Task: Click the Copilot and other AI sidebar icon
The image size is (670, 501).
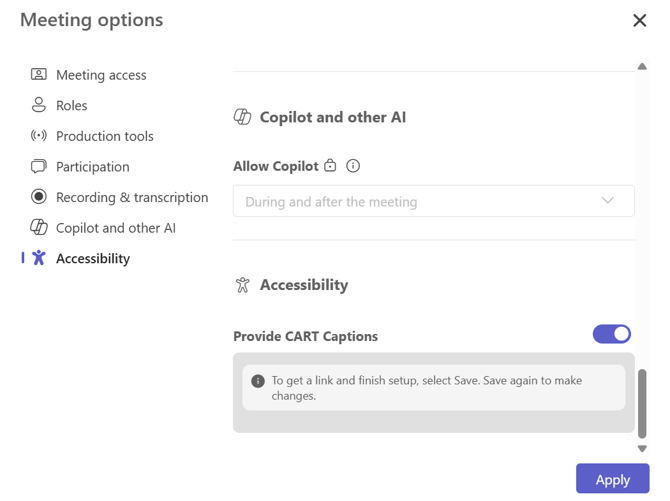Action: point(39,228)
